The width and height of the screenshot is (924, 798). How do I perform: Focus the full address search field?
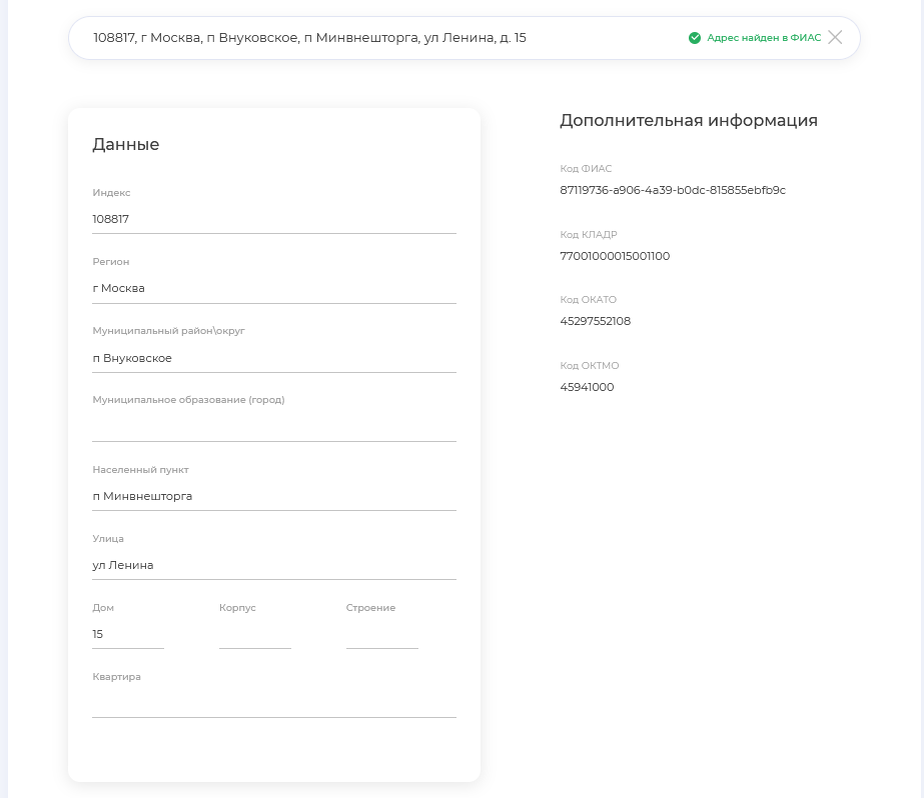point(380,38)
